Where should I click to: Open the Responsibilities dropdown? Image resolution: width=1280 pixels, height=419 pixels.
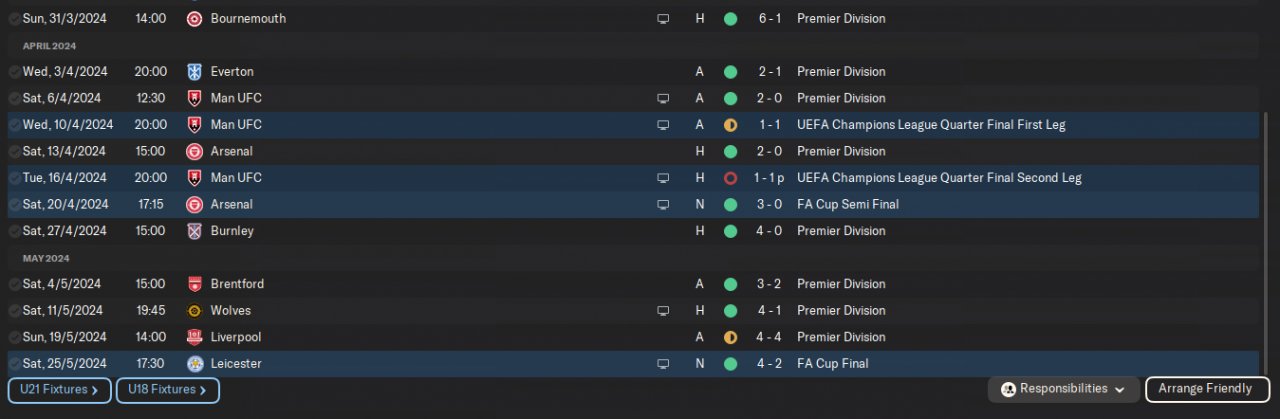[x=1063, y=389]
